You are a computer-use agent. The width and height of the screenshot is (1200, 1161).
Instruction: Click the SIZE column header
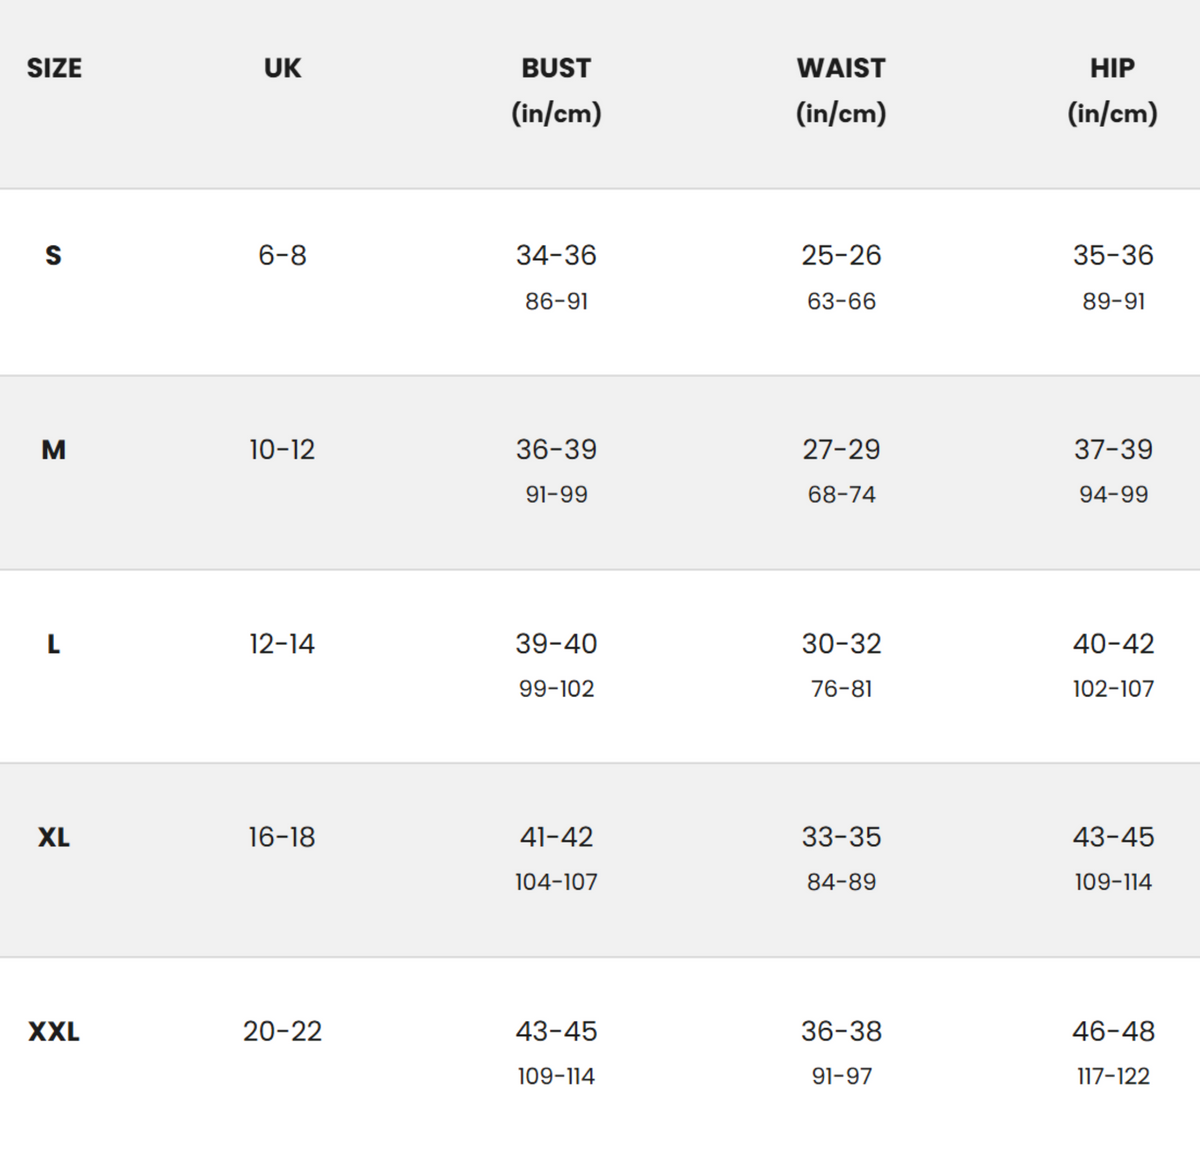(54, 68)
